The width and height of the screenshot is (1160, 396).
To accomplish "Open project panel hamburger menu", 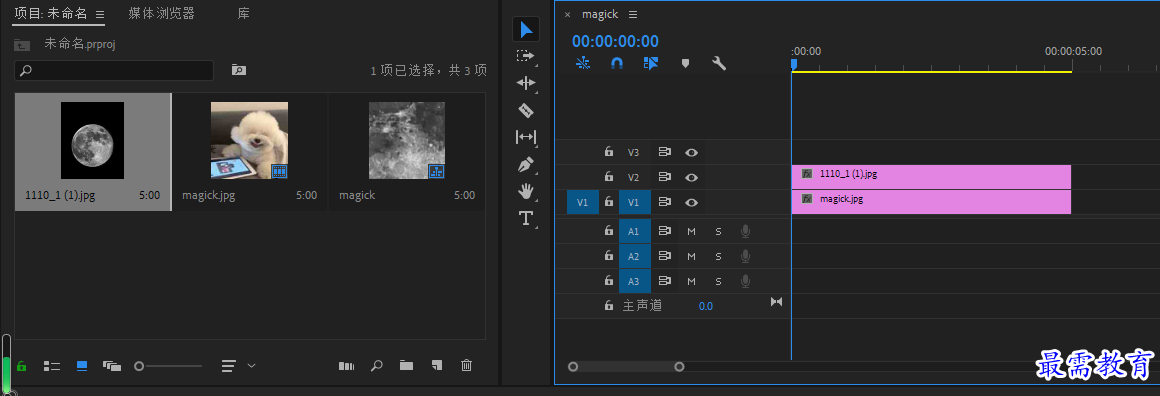I will (100, 14).
